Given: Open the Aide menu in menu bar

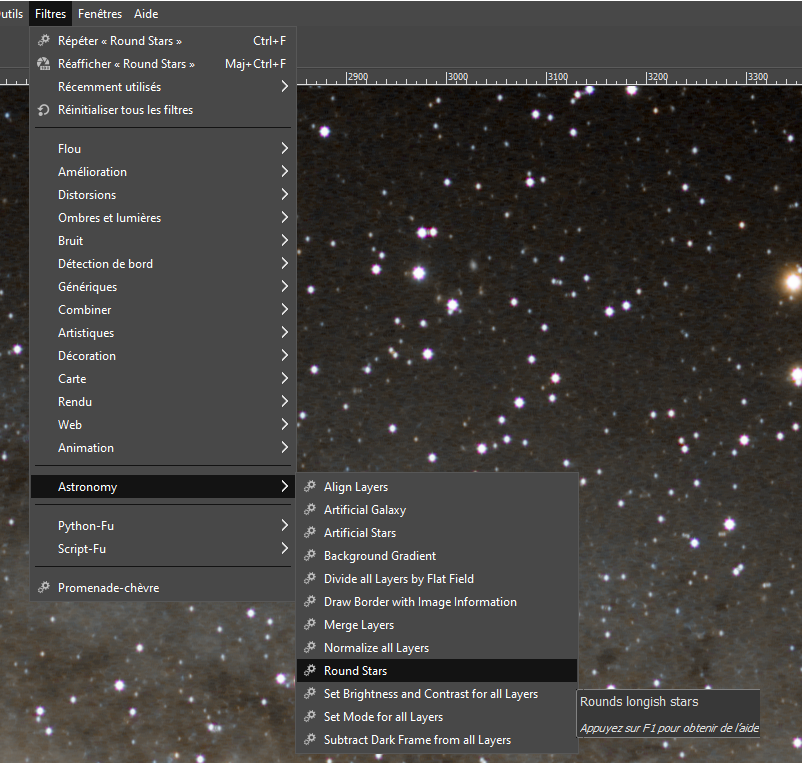Looking at the screenshot, I should 146,14.
